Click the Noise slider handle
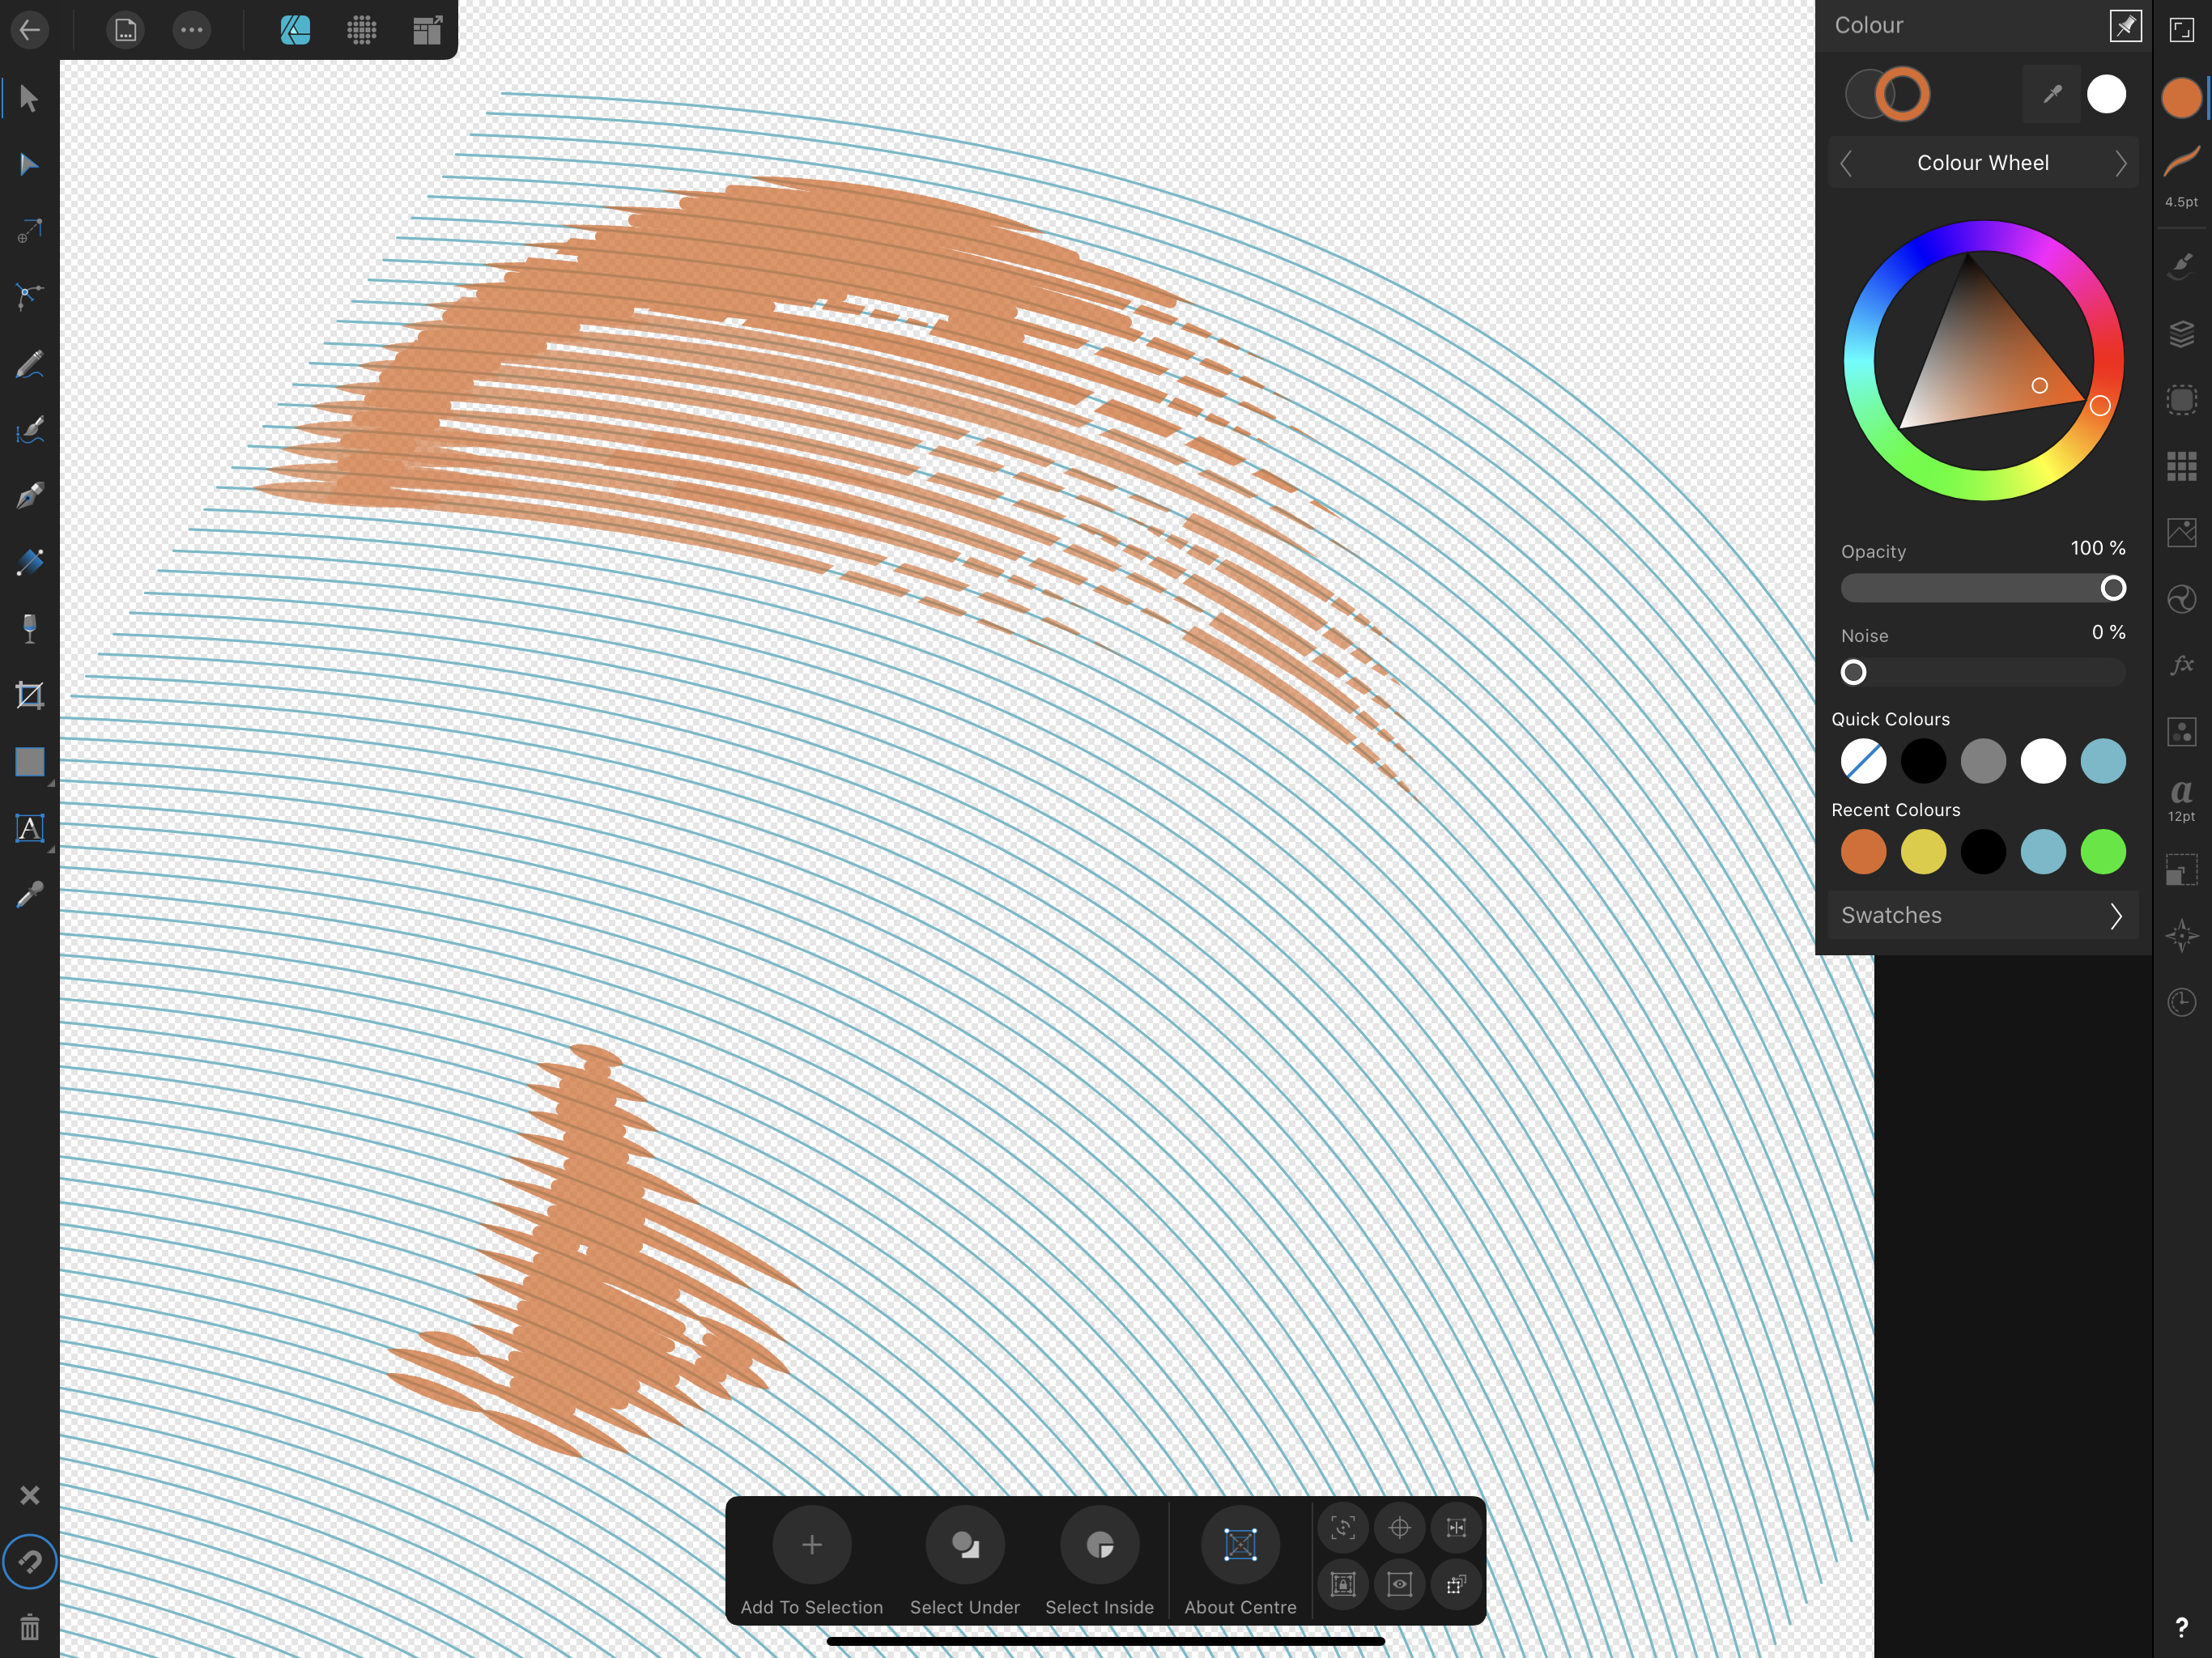The image size is (2212, 1658). click(1853, 672)
